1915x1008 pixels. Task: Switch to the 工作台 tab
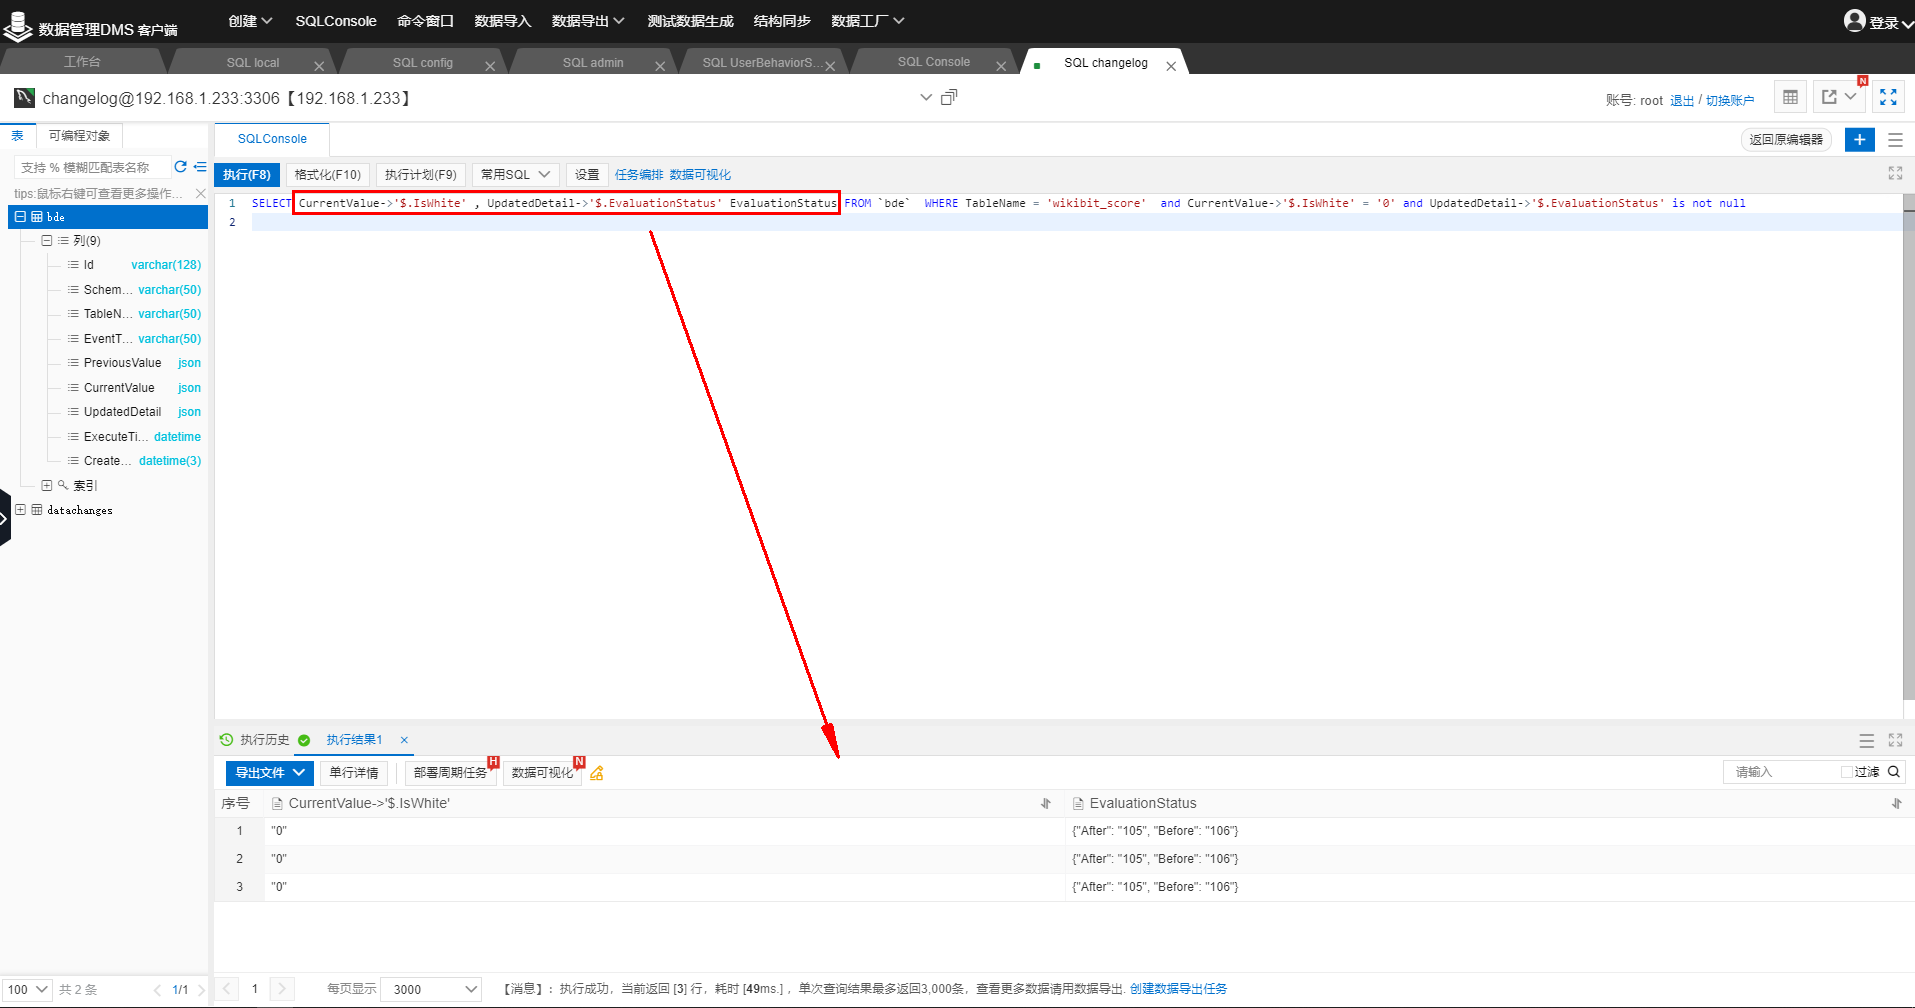pos(82,62)
